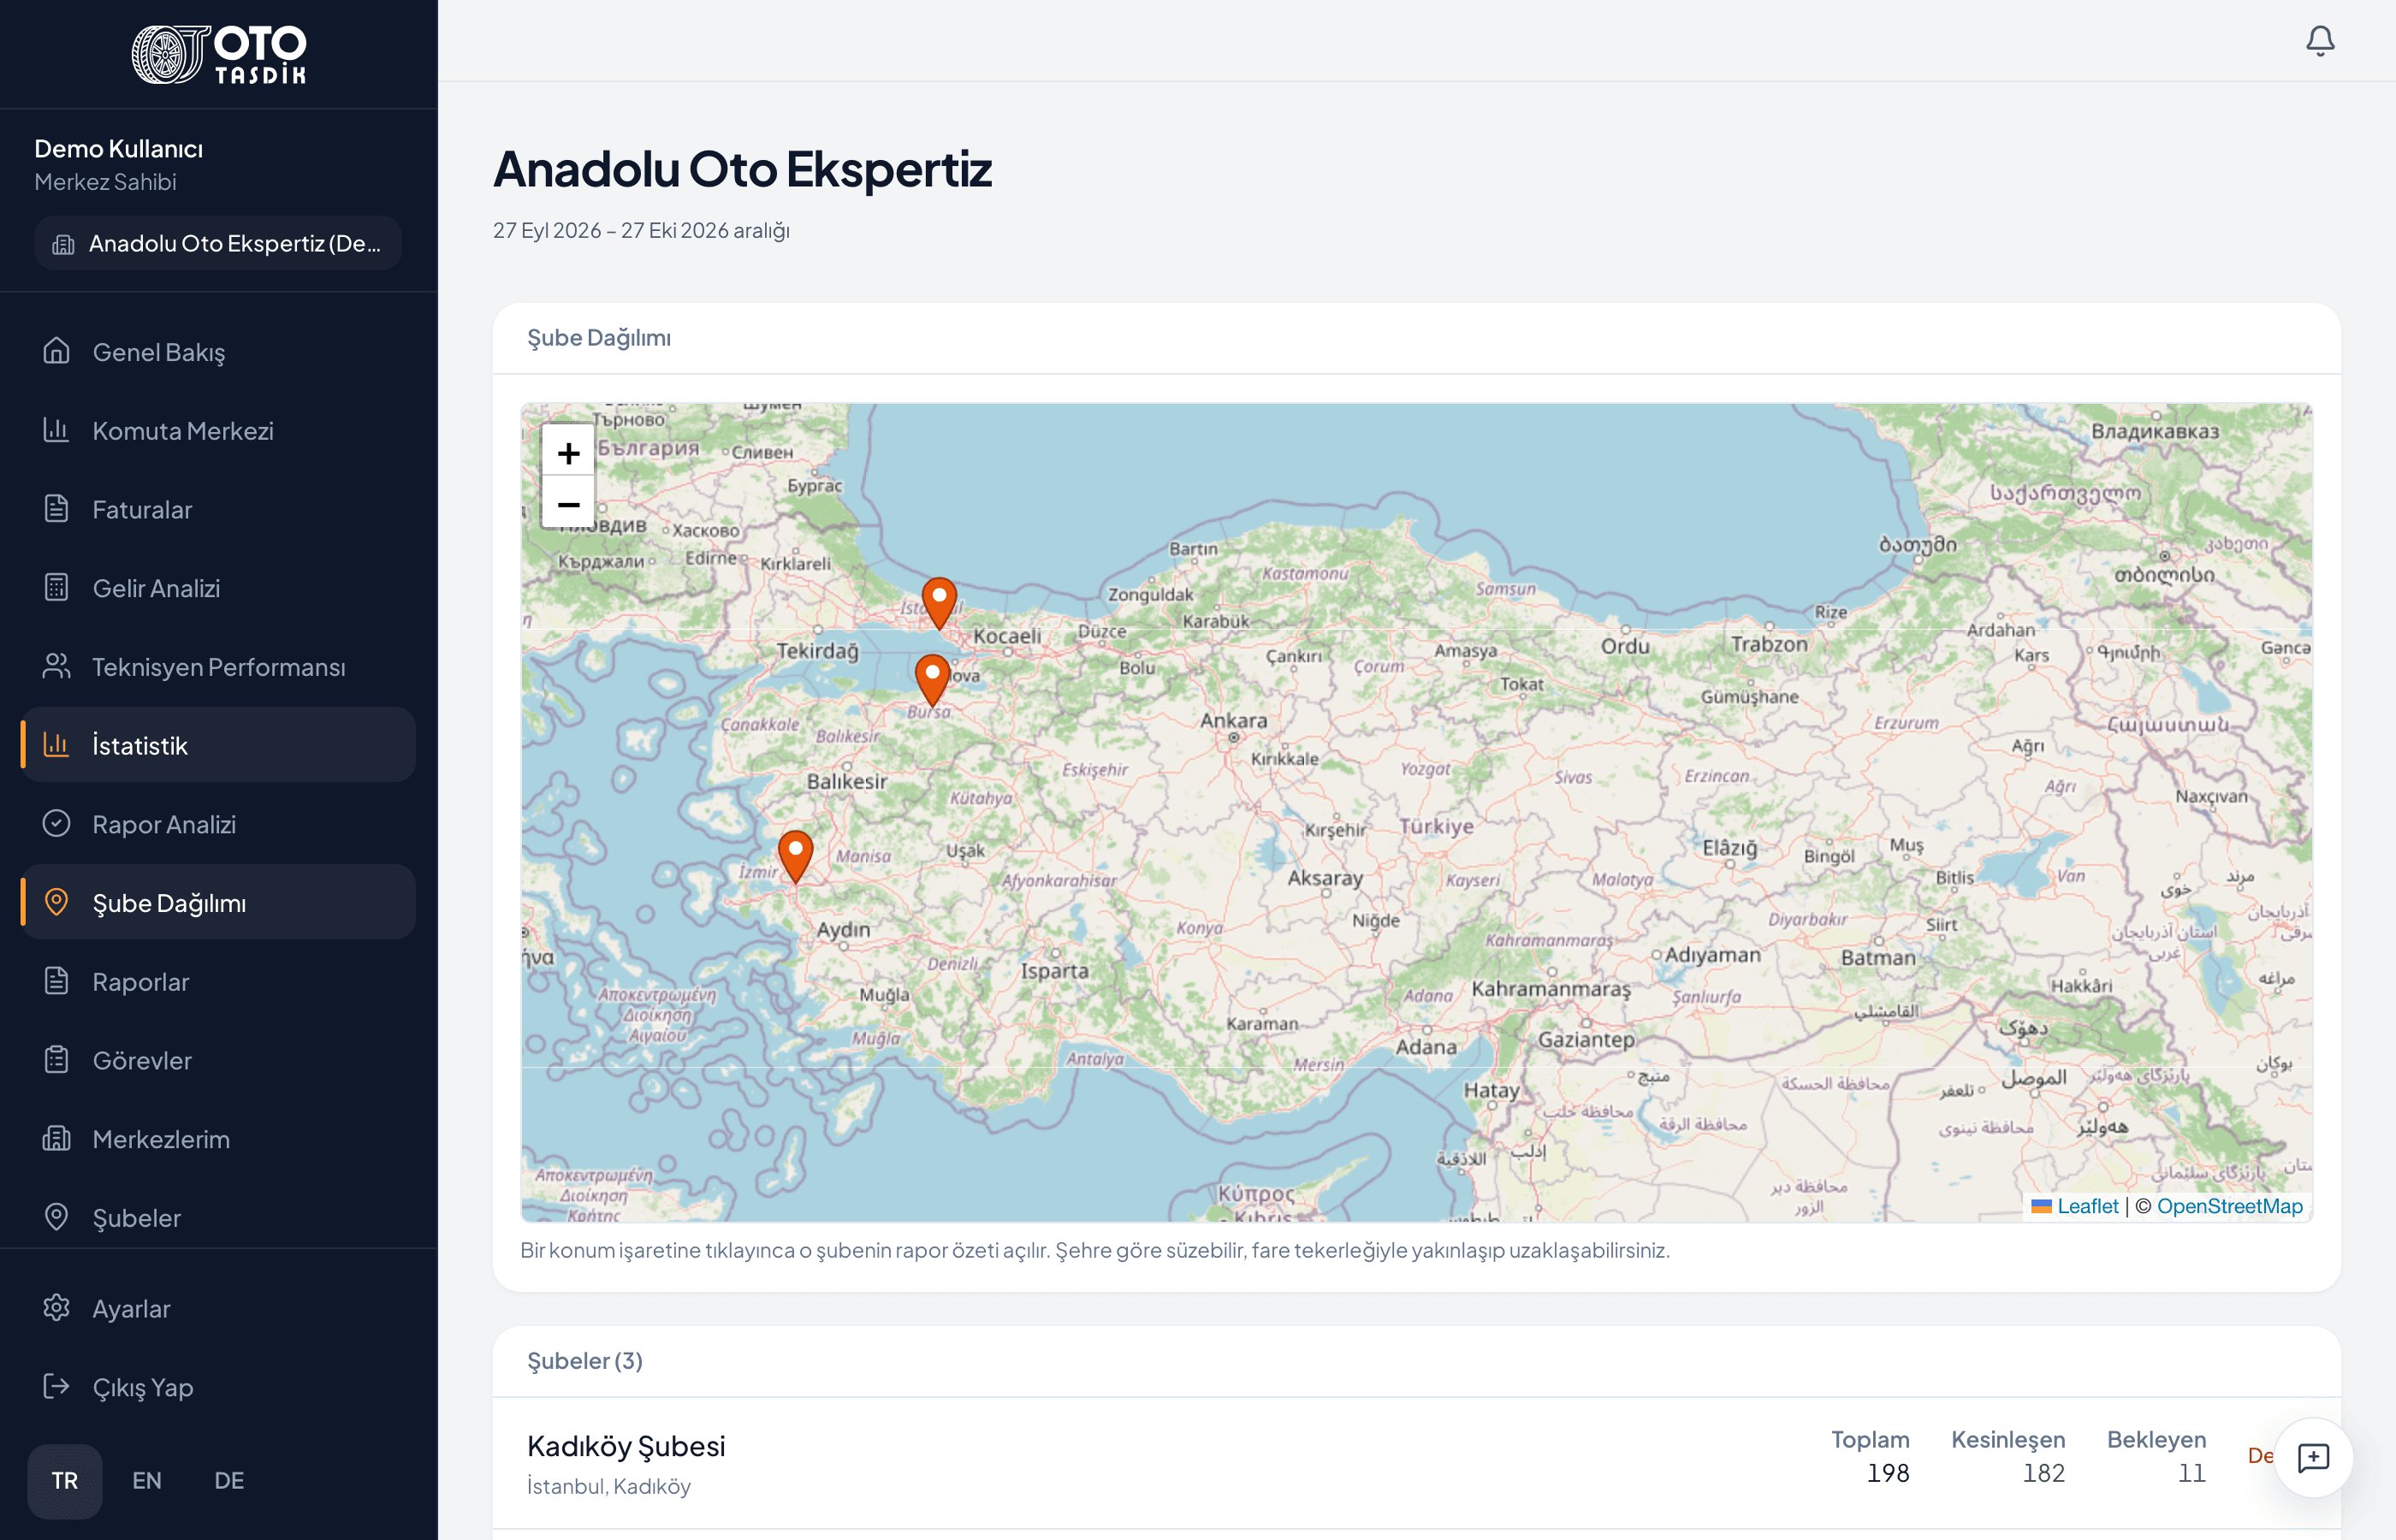Click the Demo Kullanıcı profile name

pos(119,149)
